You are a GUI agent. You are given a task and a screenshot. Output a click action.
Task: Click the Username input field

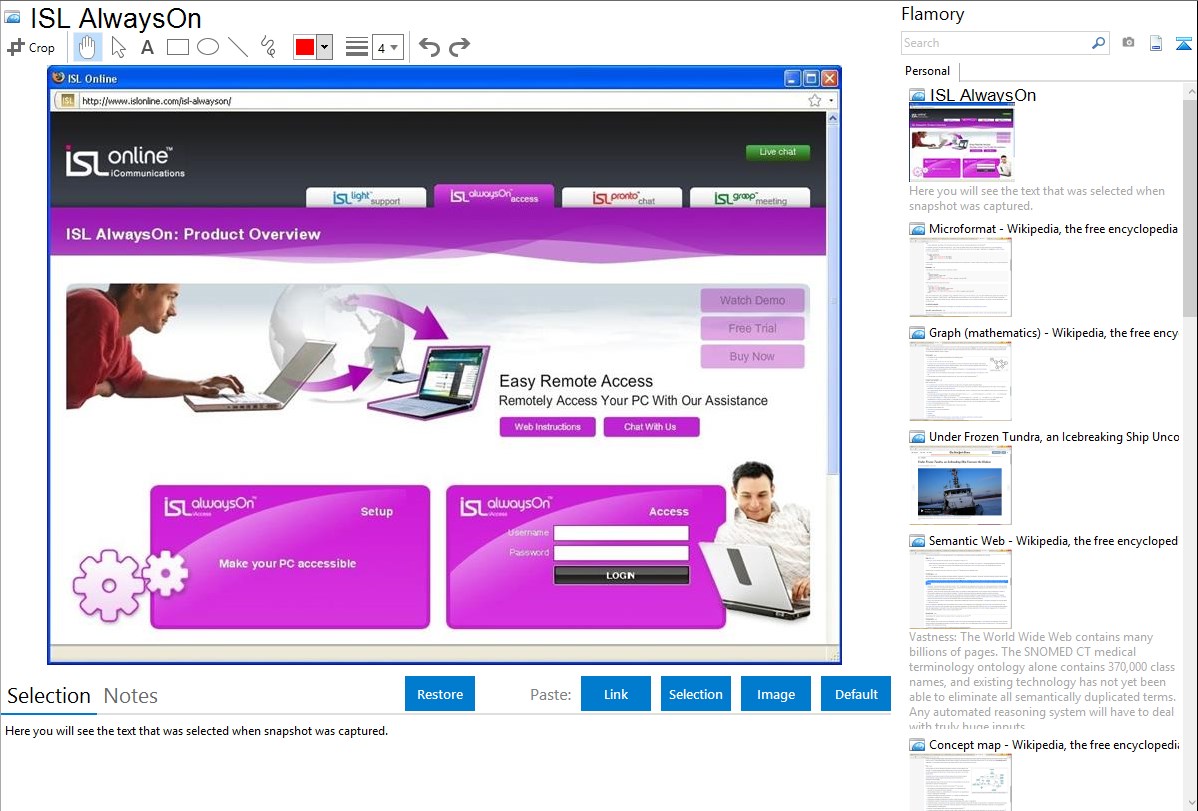pyautogui.click(x=621, y=533)
